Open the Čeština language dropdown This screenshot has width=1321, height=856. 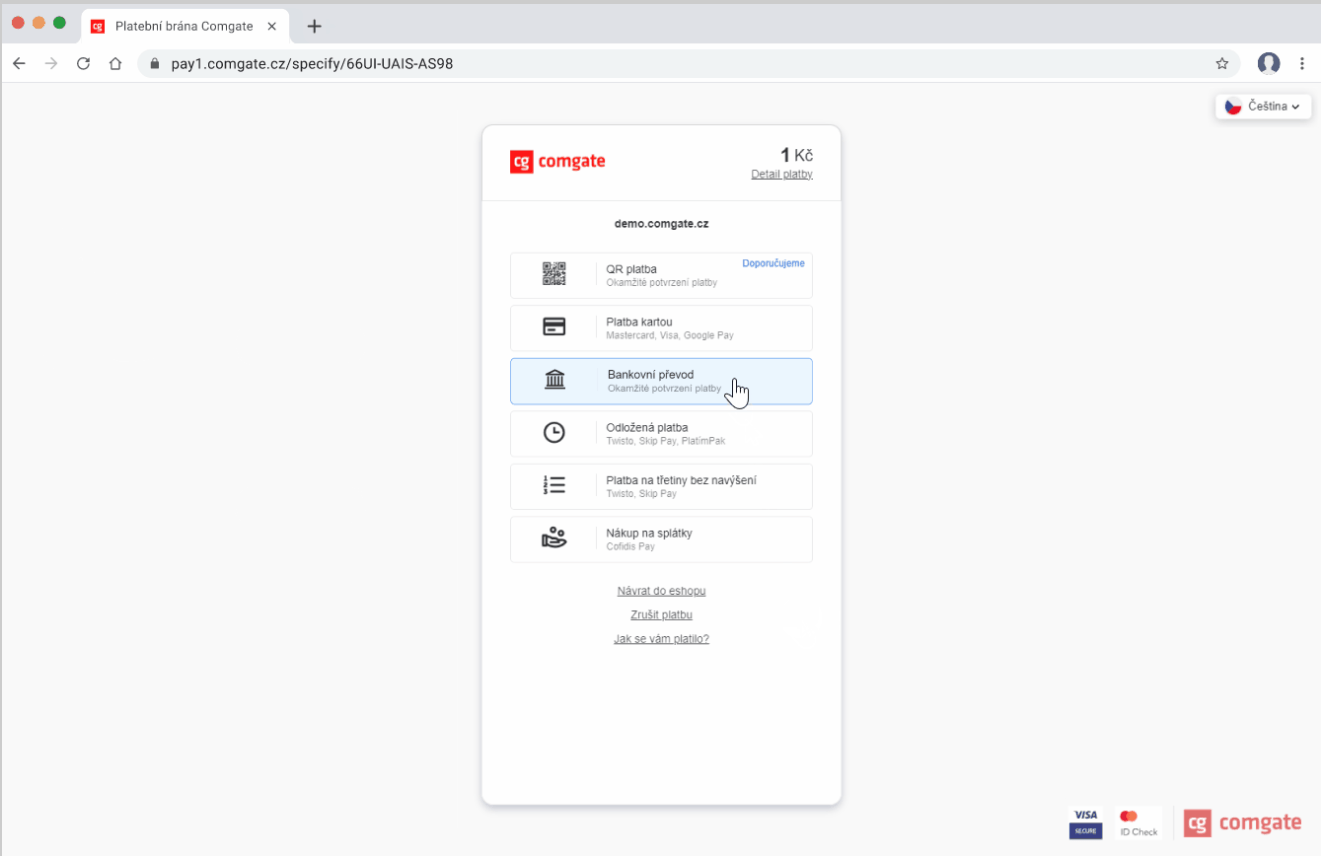(1263, 106)
